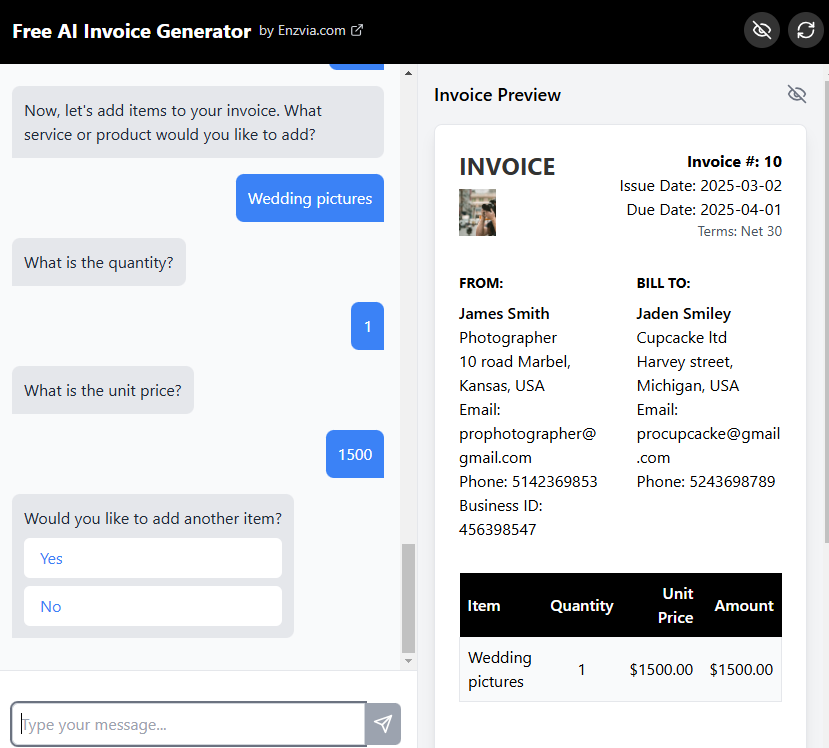The image size is (829, 748).
Task: Choose No to finish adding items
Action: point(152,607)
